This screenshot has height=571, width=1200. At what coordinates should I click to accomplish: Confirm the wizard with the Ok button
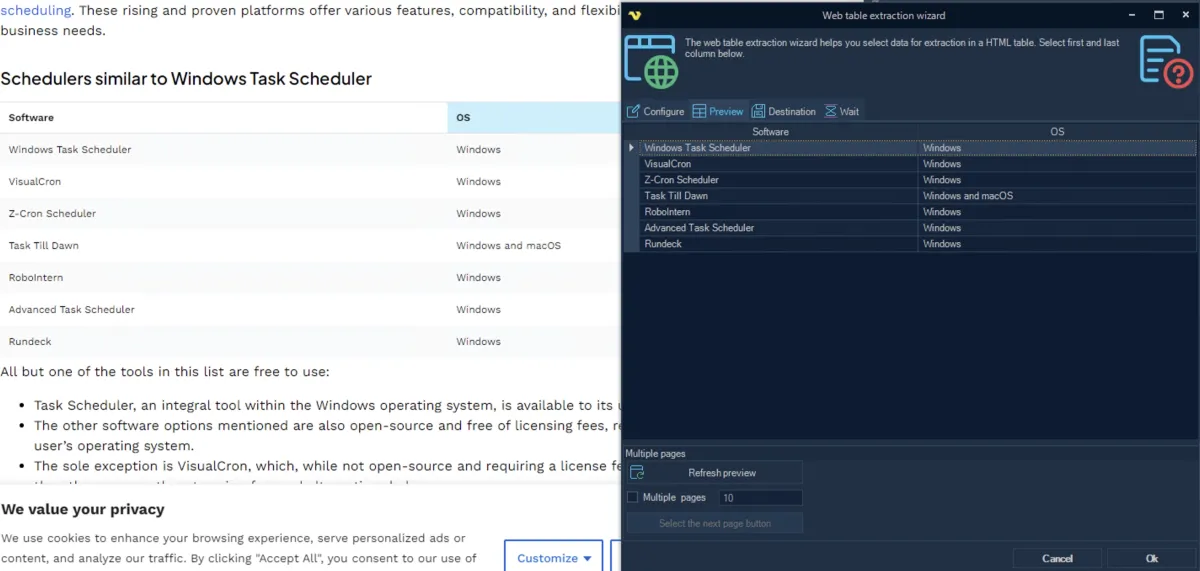tap(1152, 558)
